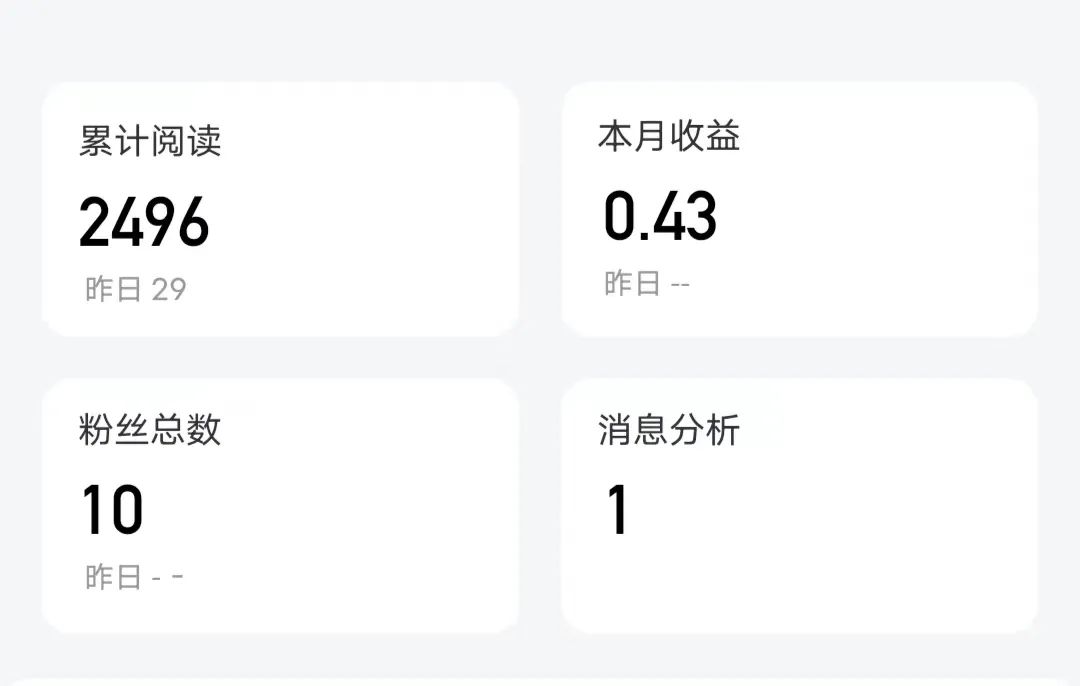Select the 本月收益 card title
The height and width of the screenshot is (686, 1080).
point(672,138)
